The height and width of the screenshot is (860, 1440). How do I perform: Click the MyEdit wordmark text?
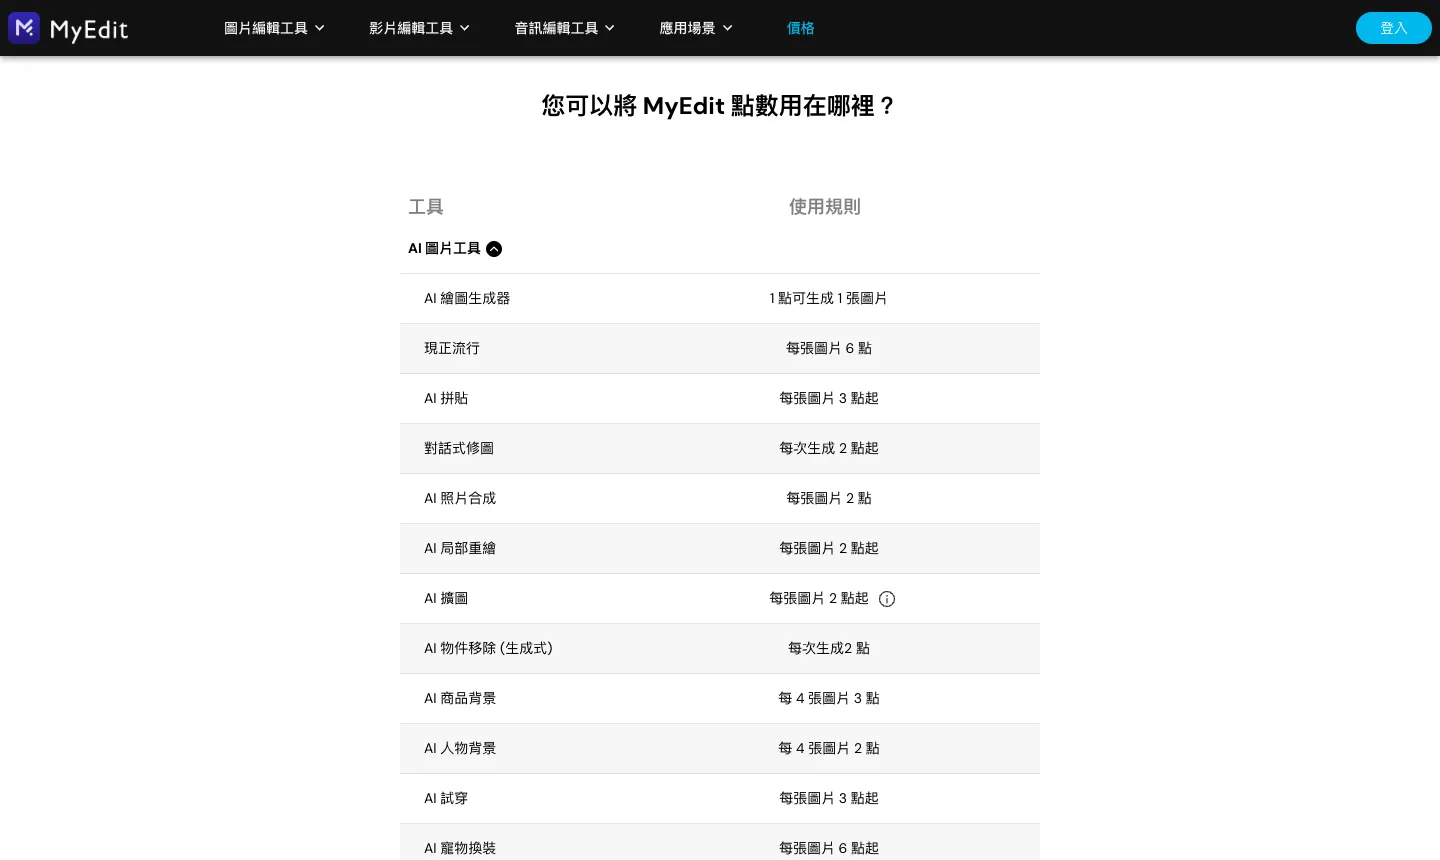point(89,30)
